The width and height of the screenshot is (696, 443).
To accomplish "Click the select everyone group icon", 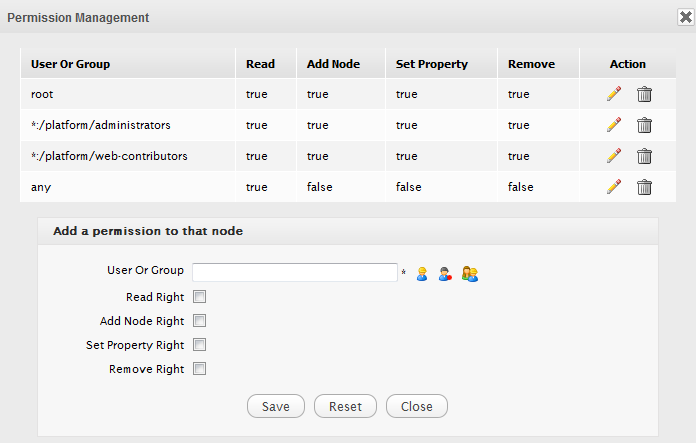I will click(469, 273).
